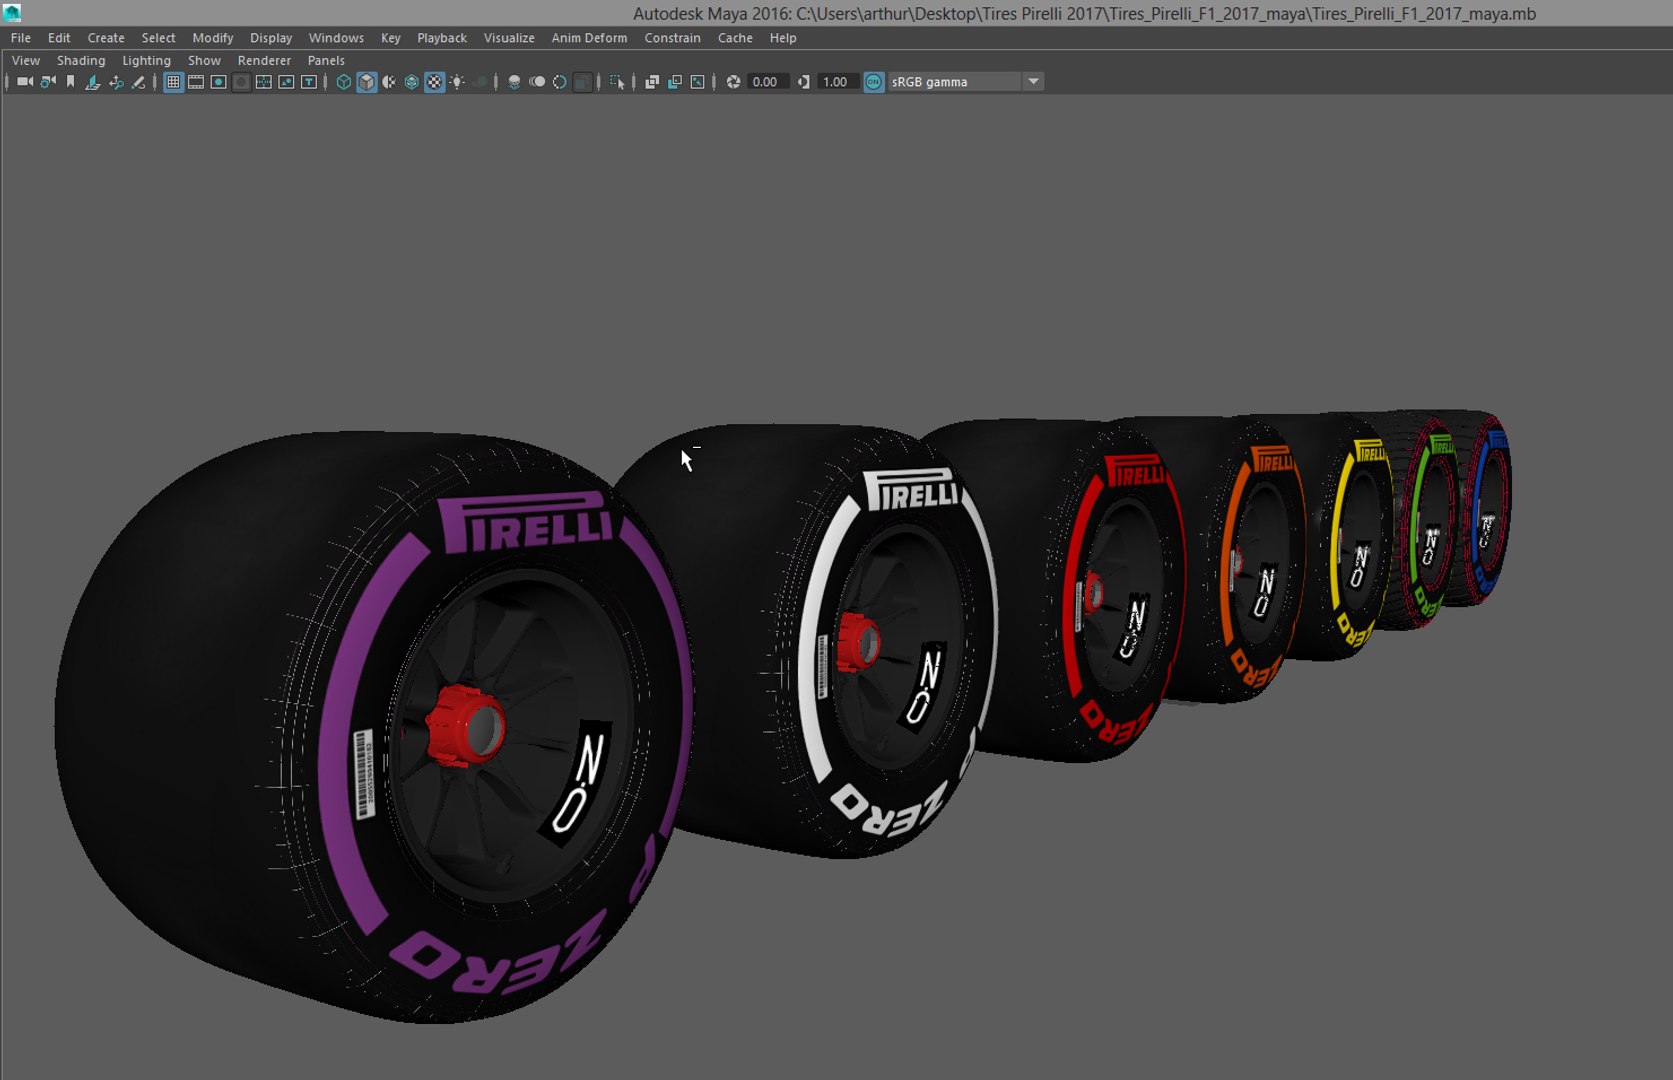This screenshot has width=1673, height=1080.
Task: Open the Help menu
Action: 783,38
